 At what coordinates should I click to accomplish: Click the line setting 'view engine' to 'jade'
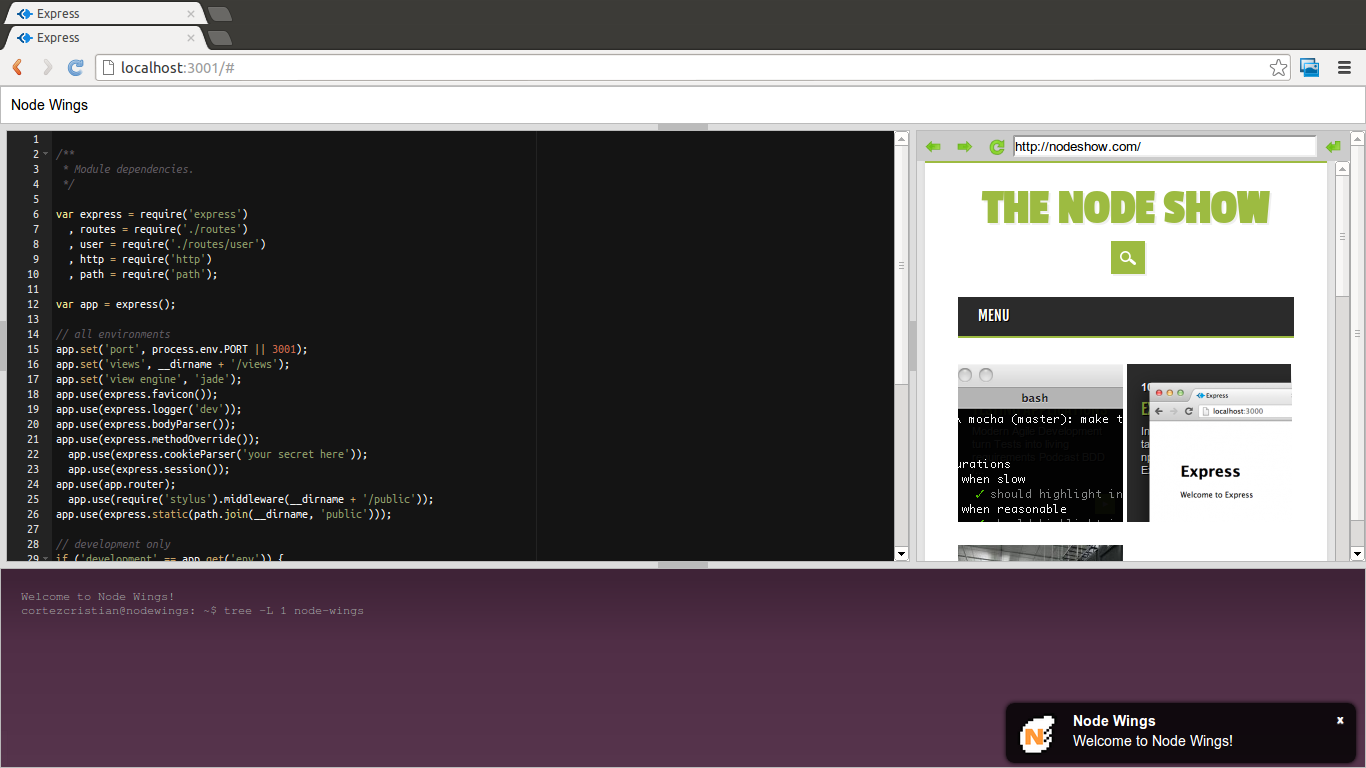tap(149, 379)
